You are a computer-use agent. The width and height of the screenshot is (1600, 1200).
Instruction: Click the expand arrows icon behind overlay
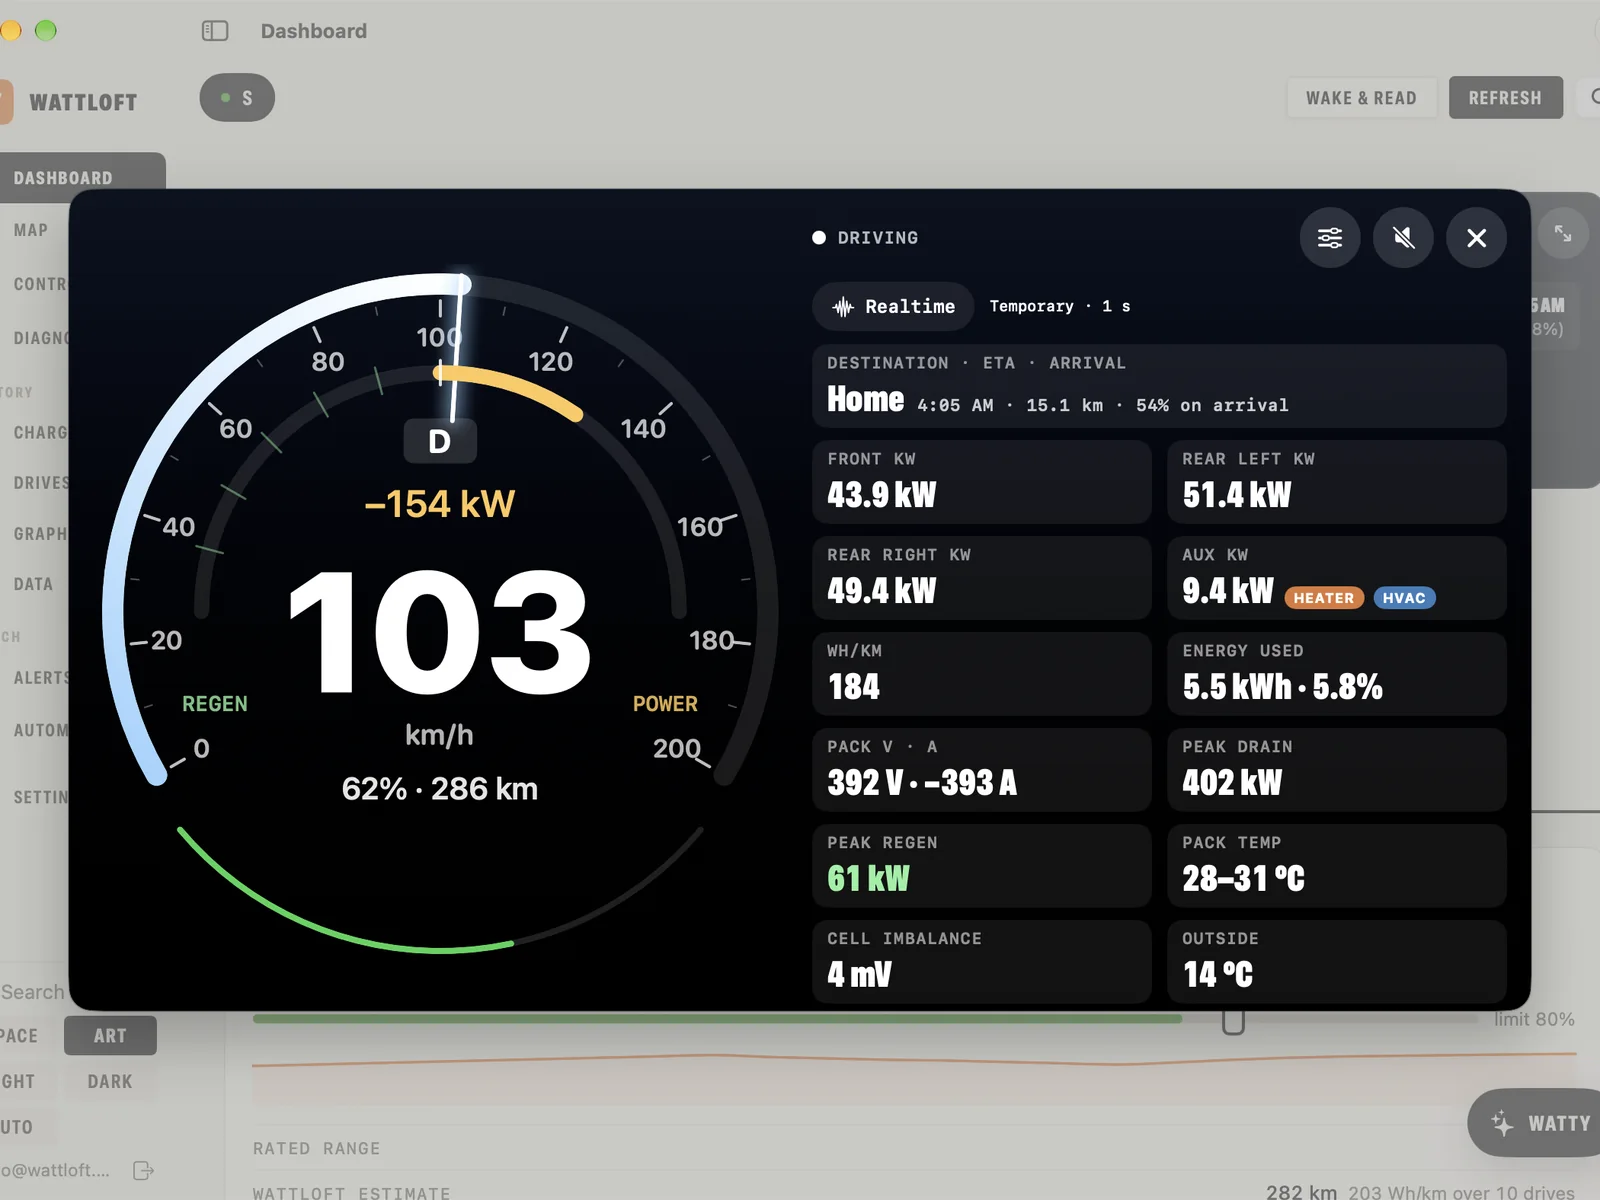pos(1563,233)
